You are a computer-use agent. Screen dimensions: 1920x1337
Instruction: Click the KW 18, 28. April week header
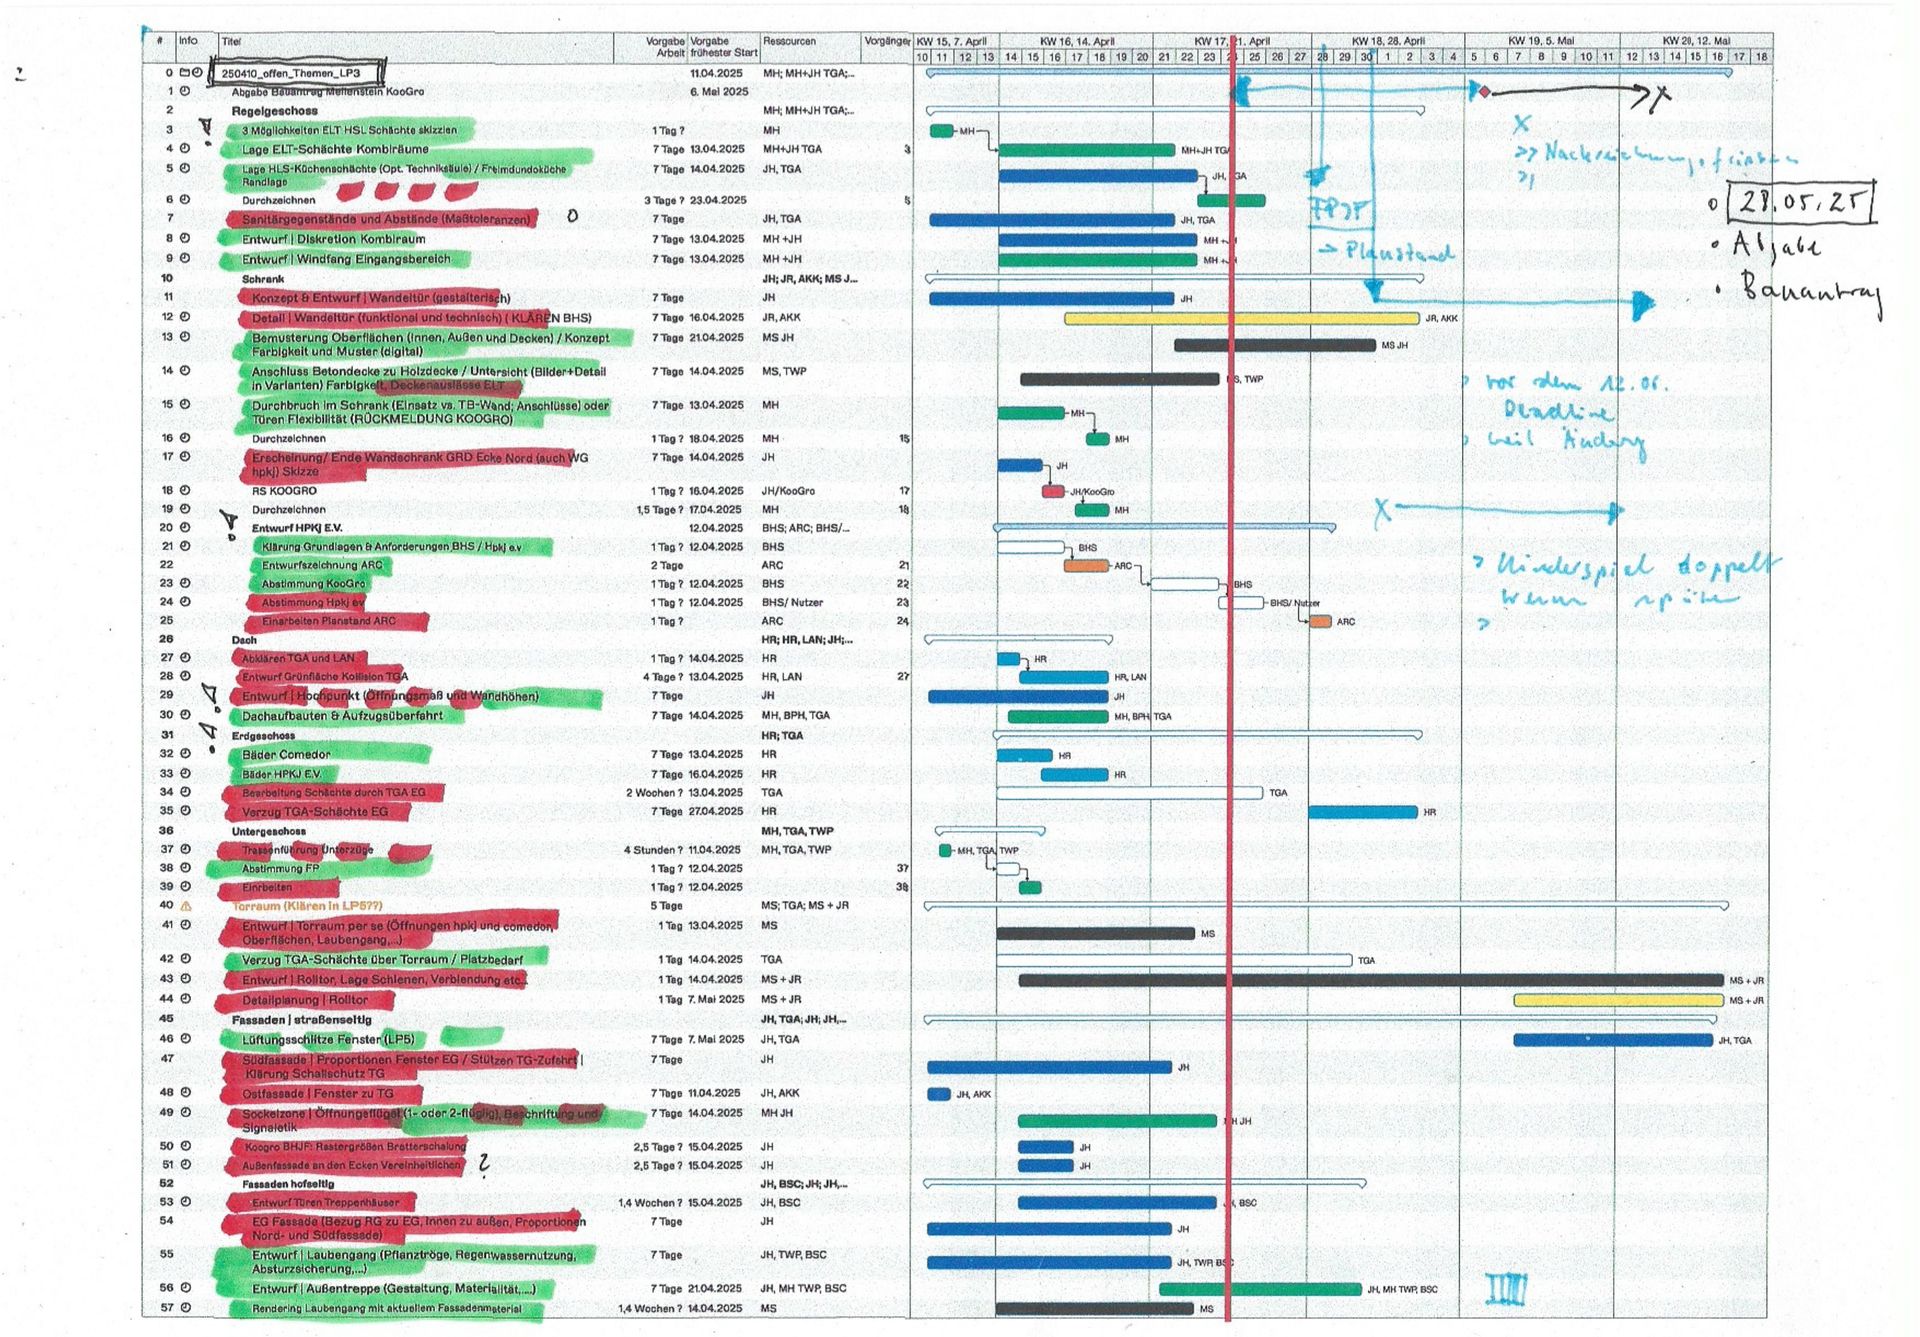tap(1388, 41)
